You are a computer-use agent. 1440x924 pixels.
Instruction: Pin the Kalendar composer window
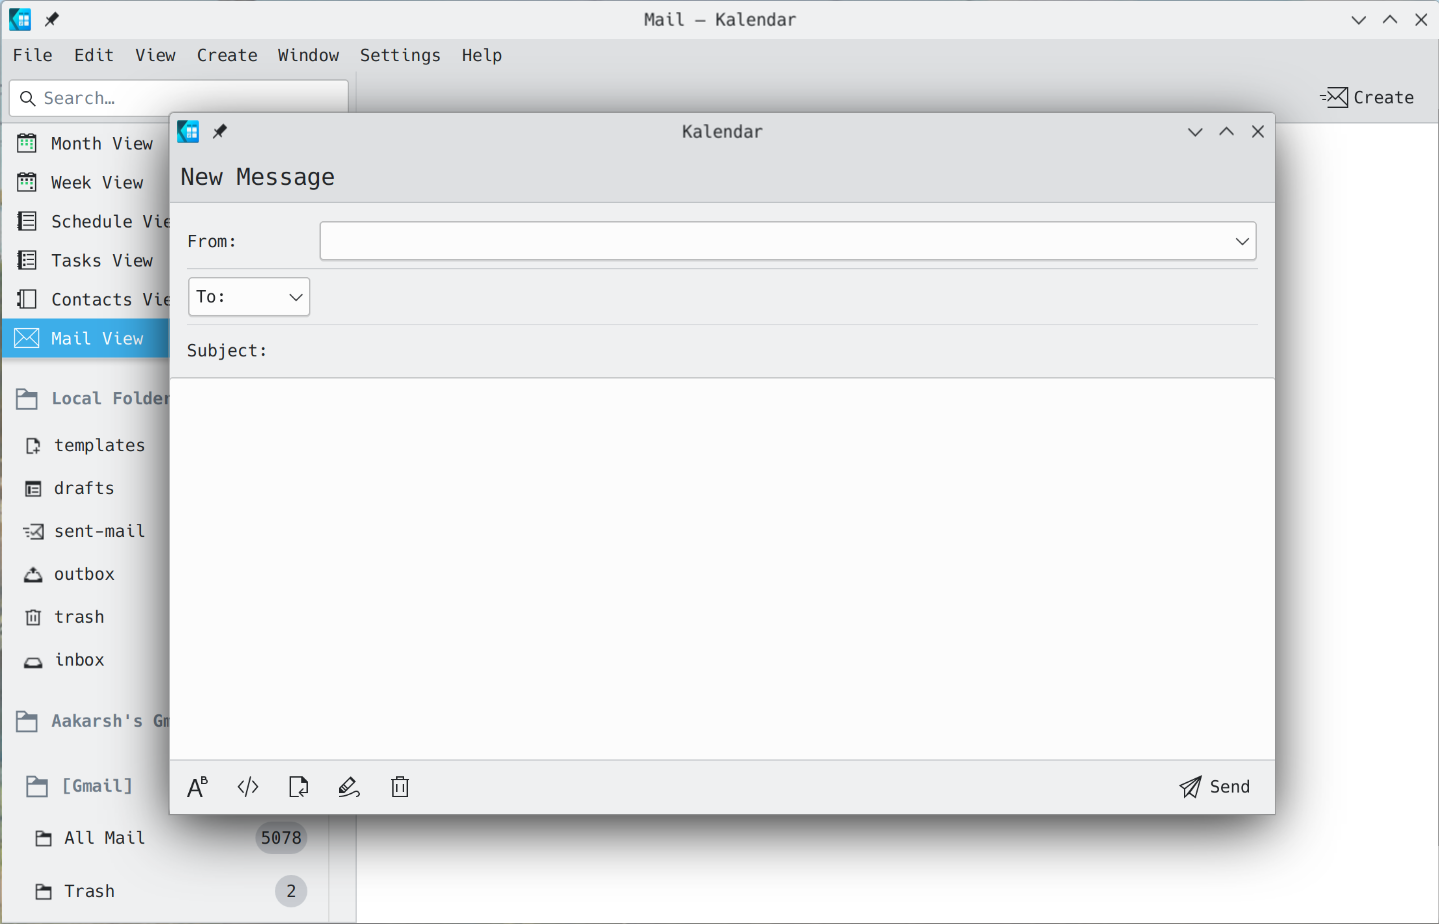click(219, 131)
